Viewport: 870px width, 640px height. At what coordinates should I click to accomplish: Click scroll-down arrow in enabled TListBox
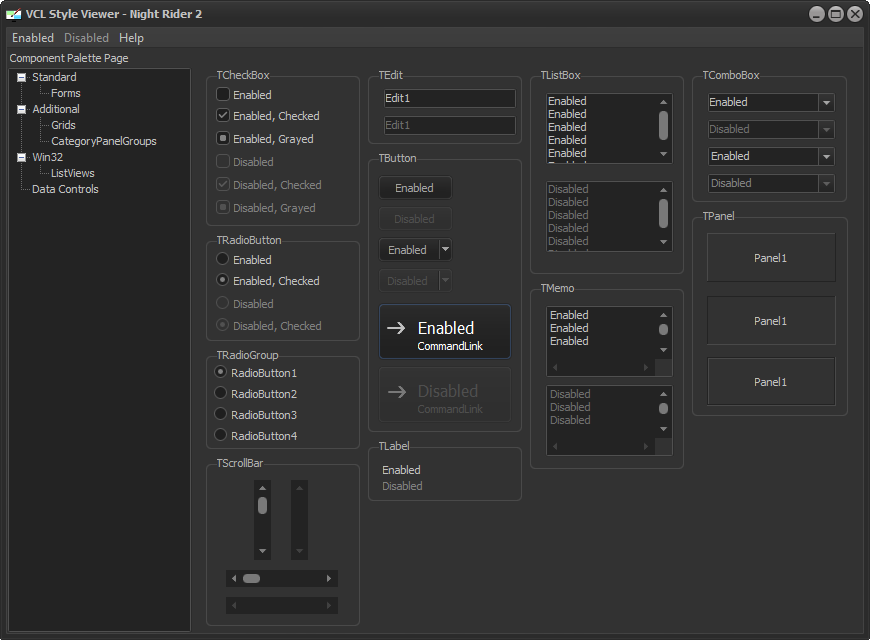(664, 154)
